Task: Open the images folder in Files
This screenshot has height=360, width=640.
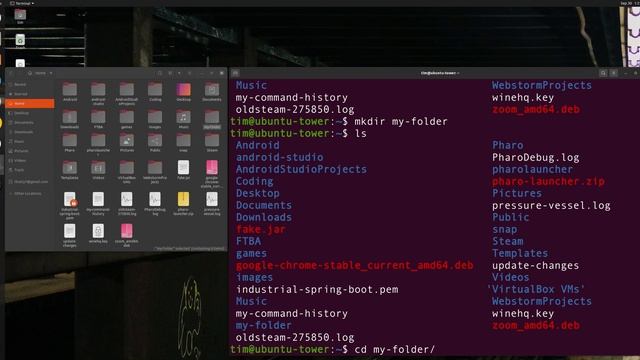Action: tap(155, 118)
